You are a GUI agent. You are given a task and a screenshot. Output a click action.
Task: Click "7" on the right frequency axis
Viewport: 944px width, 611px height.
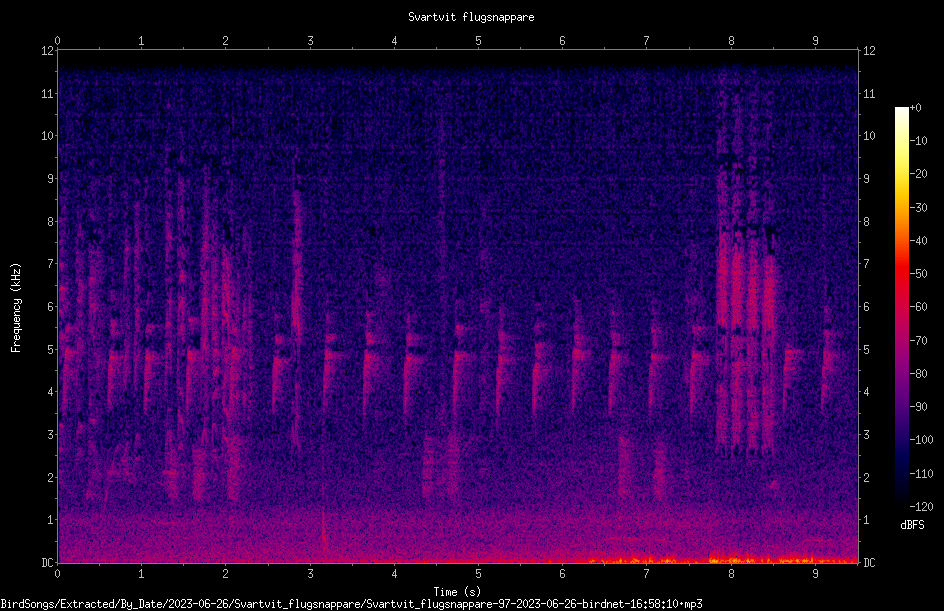click(866, 264)
